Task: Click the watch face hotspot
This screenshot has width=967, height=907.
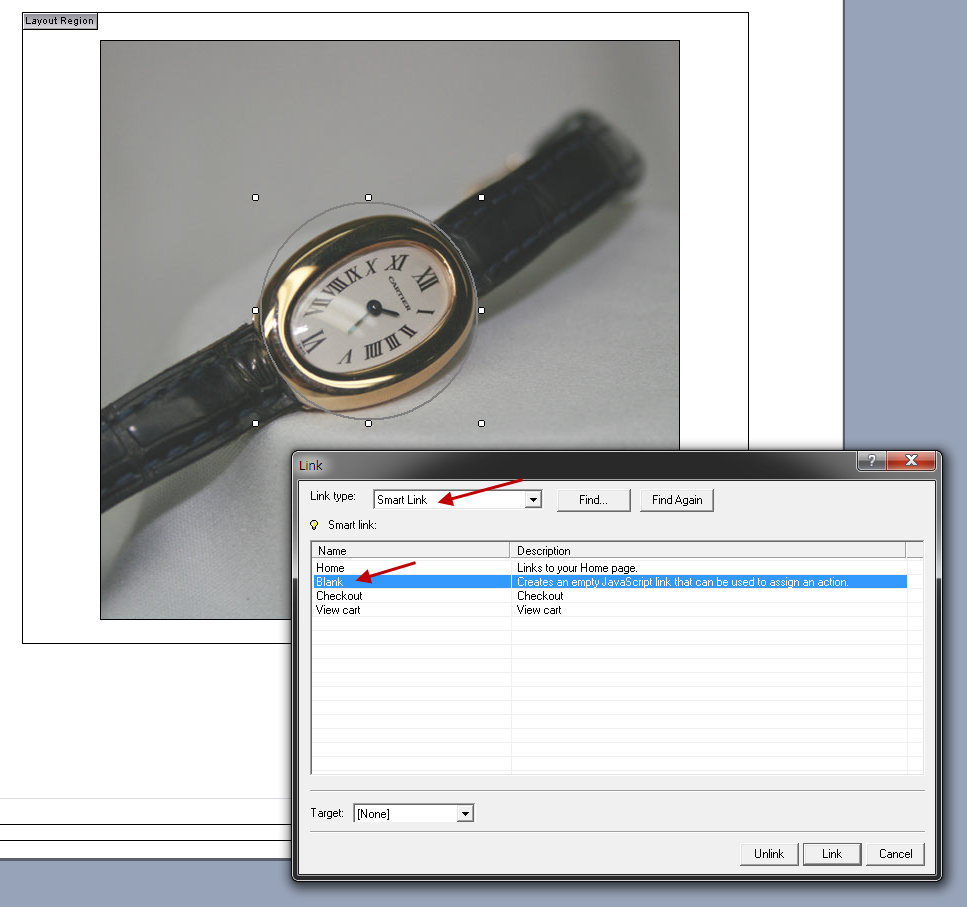Action: click(369, 311)
